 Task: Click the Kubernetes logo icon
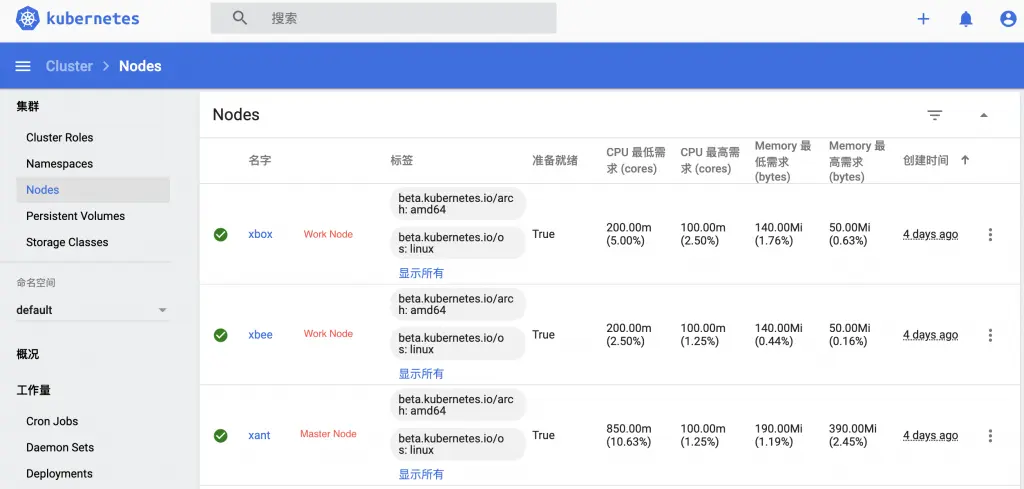click(27, 18)
